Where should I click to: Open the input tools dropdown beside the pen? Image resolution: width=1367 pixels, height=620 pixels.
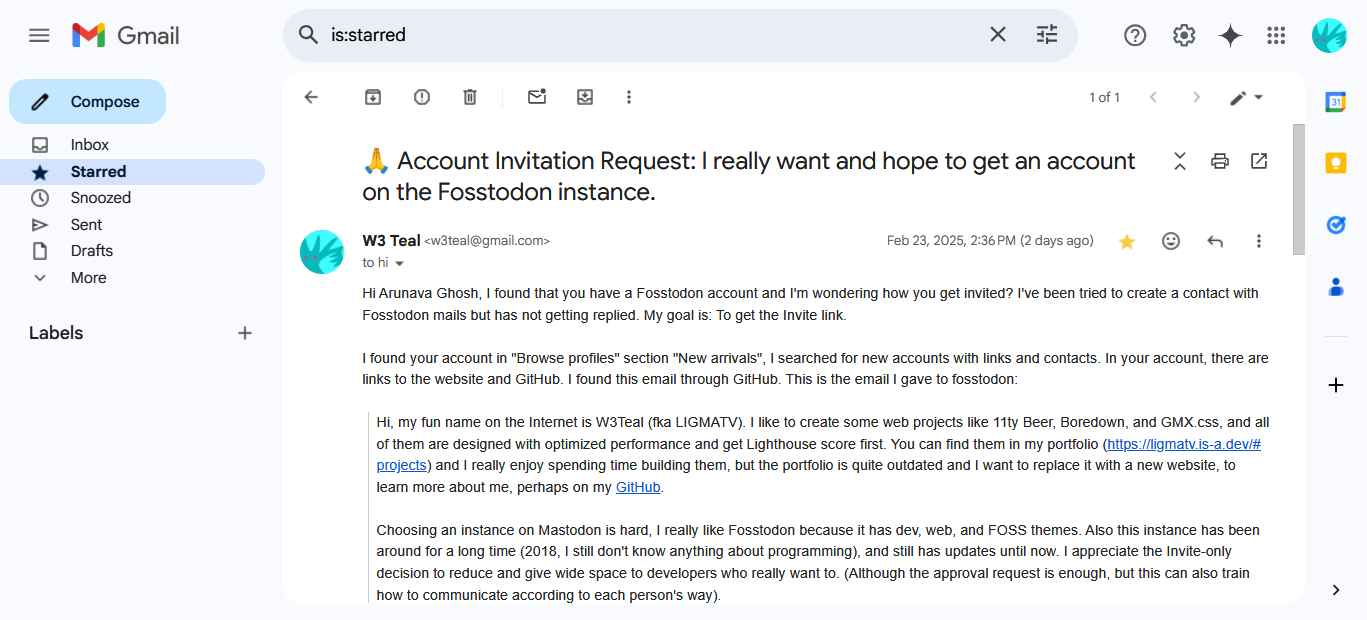[1258, 97]
